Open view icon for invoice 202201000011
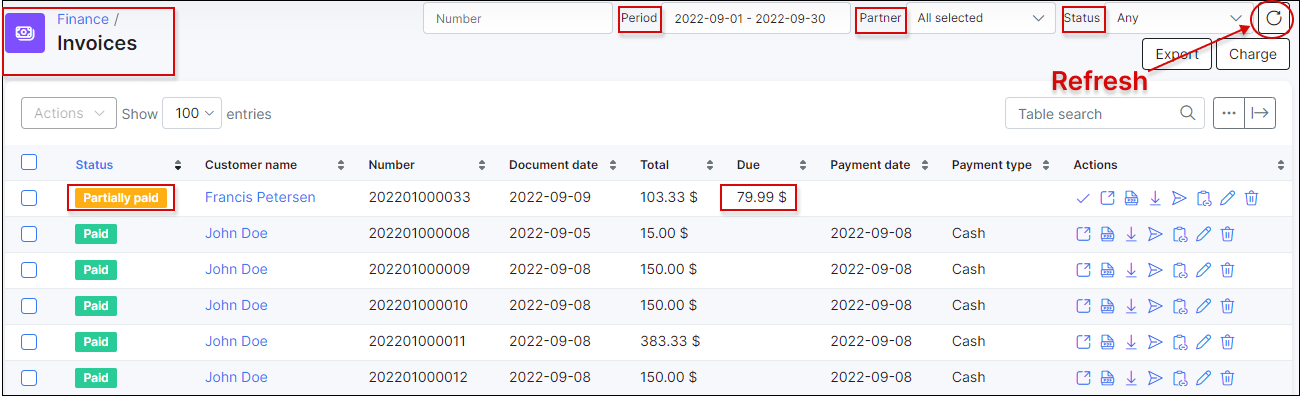 [1083, 342]
